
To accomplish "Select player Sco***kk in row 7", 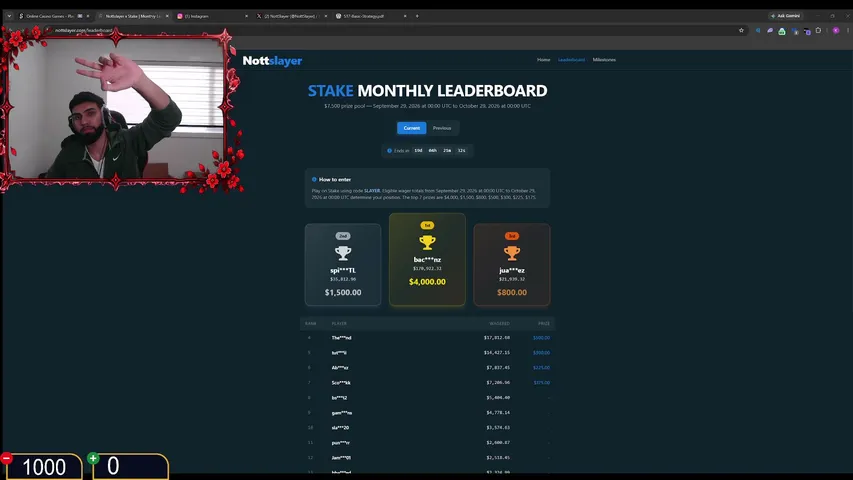I will [x=341, y=383].
